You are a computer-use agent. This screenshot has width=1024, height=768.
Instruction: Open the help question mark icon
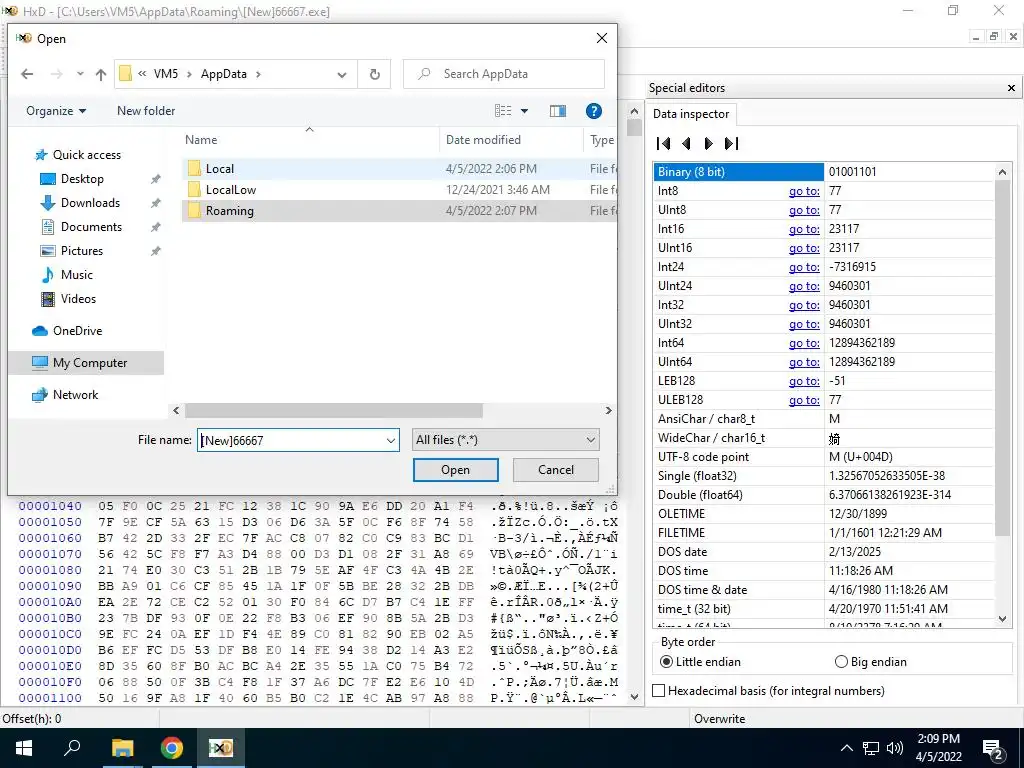[594, 111]
